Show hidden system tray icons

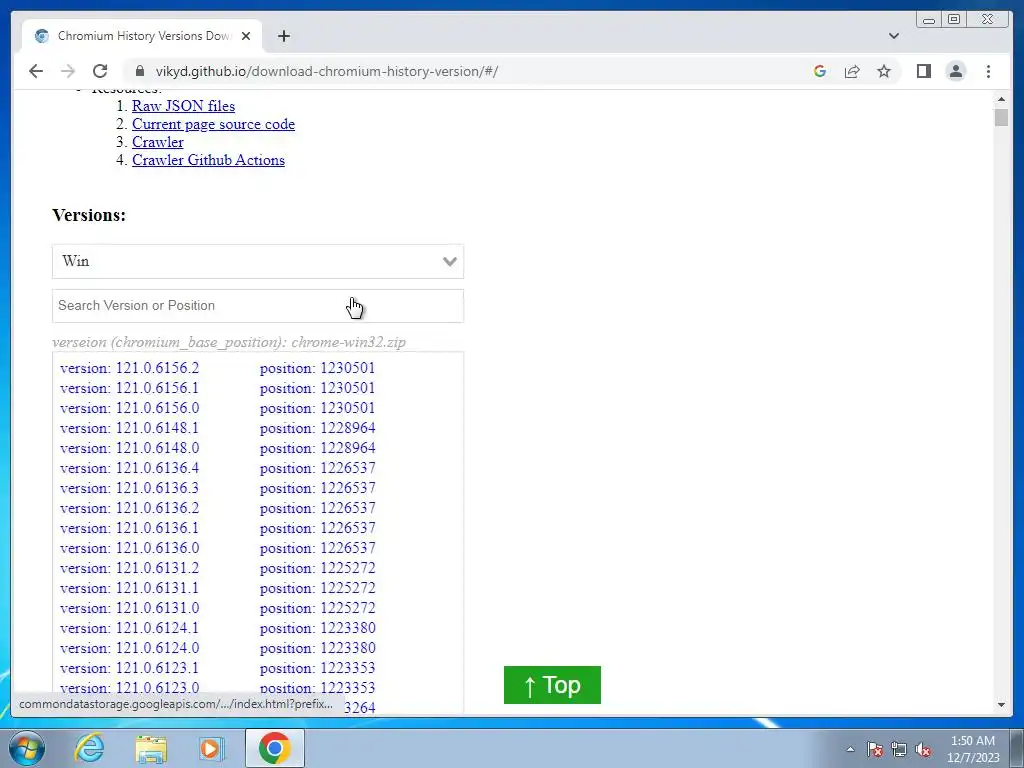tap(850, 749)
